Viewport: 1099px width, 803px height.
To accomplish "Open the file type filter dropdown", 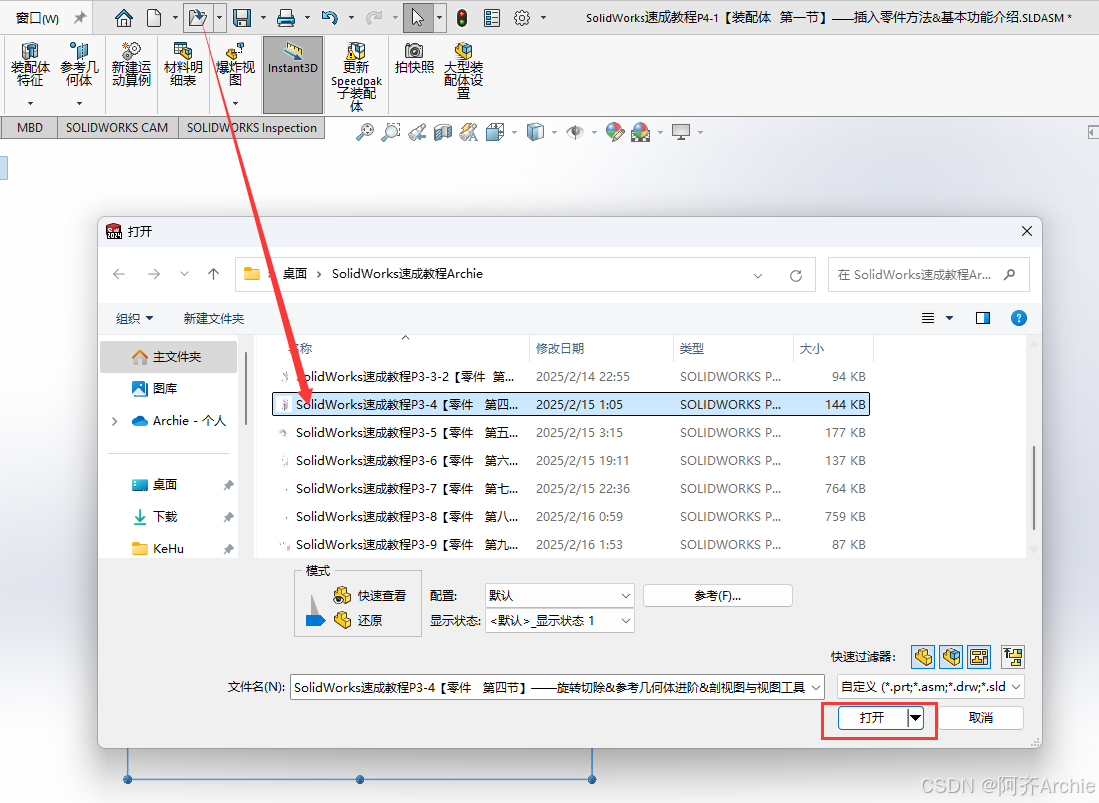I will click(931, 687).
